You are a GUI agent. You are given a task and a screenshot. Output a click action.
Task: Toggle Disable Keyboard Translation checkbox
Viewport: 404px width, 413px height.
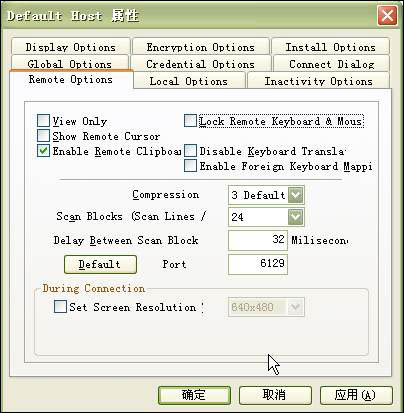(190, 151)
